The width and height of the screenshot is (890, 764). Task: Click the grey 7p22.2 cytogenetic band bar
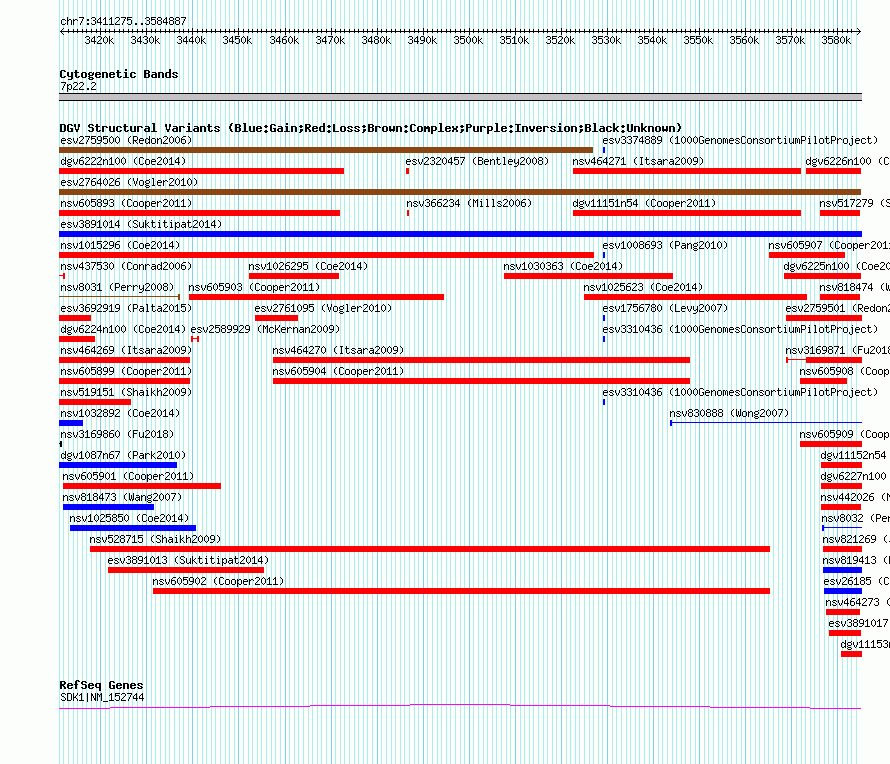(460, 97)
